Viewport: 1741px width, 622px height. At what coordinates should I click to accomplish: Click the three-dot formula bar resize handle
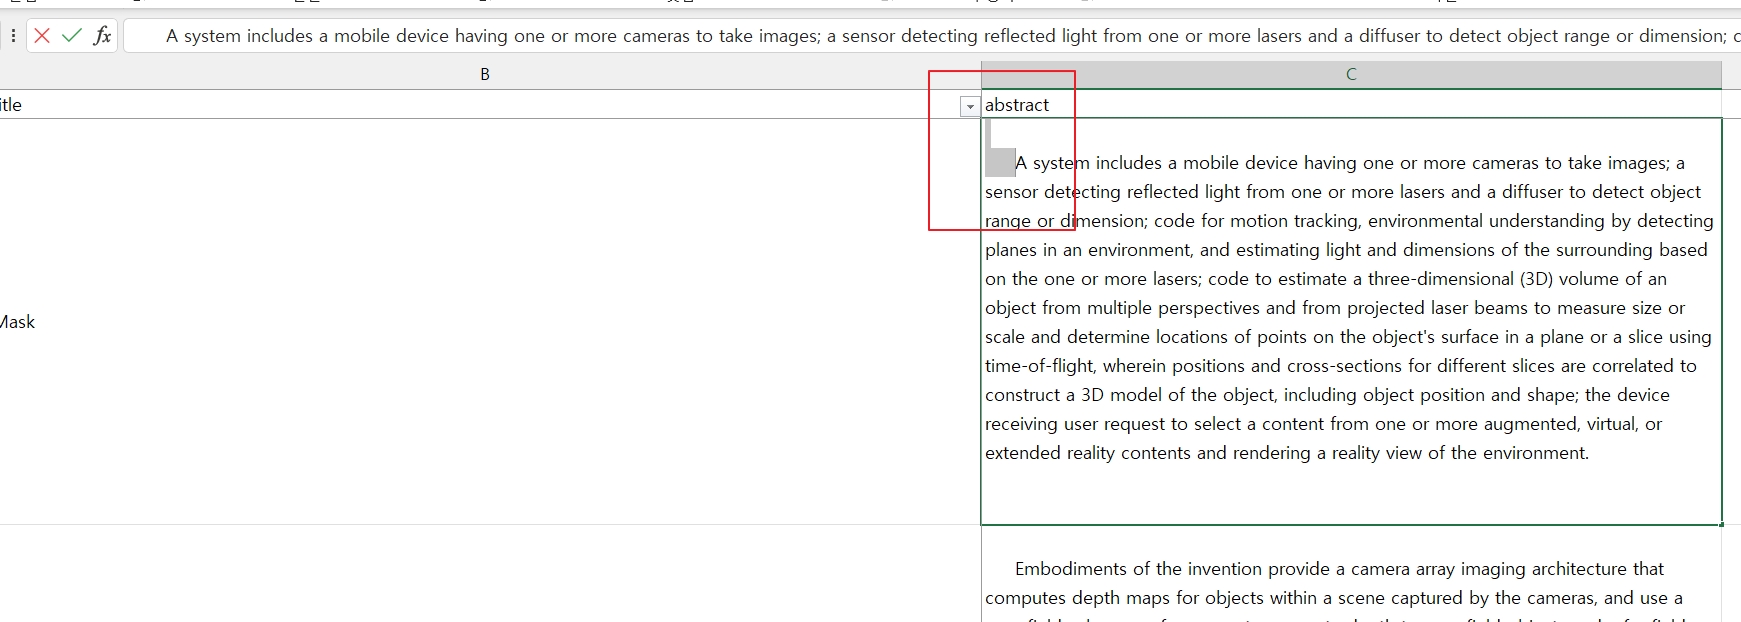click(13, 36)
